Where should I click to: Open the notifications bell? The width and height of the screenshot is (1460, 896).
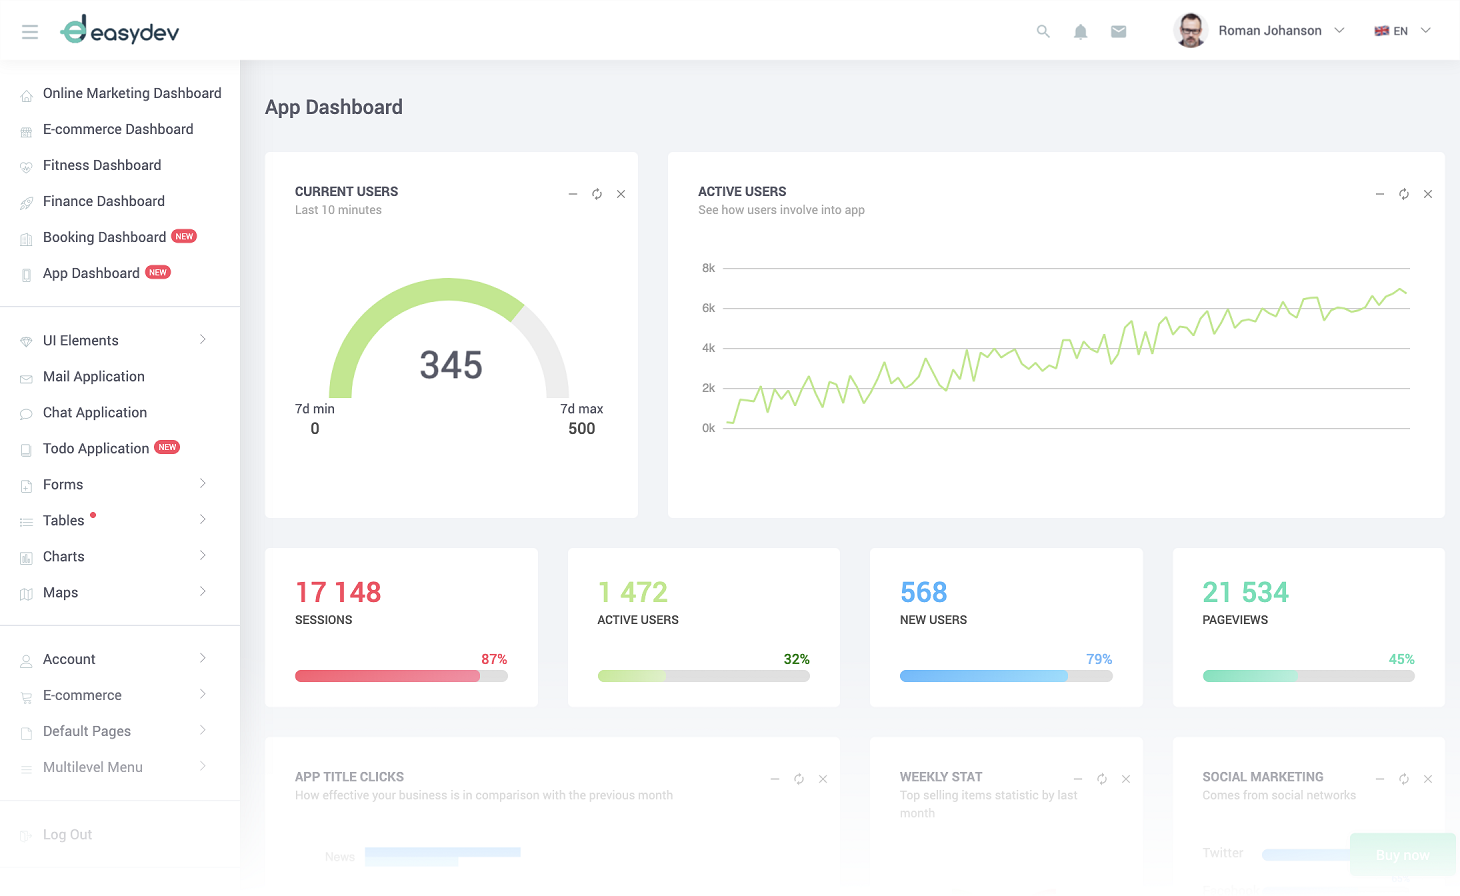[1080, 32]
